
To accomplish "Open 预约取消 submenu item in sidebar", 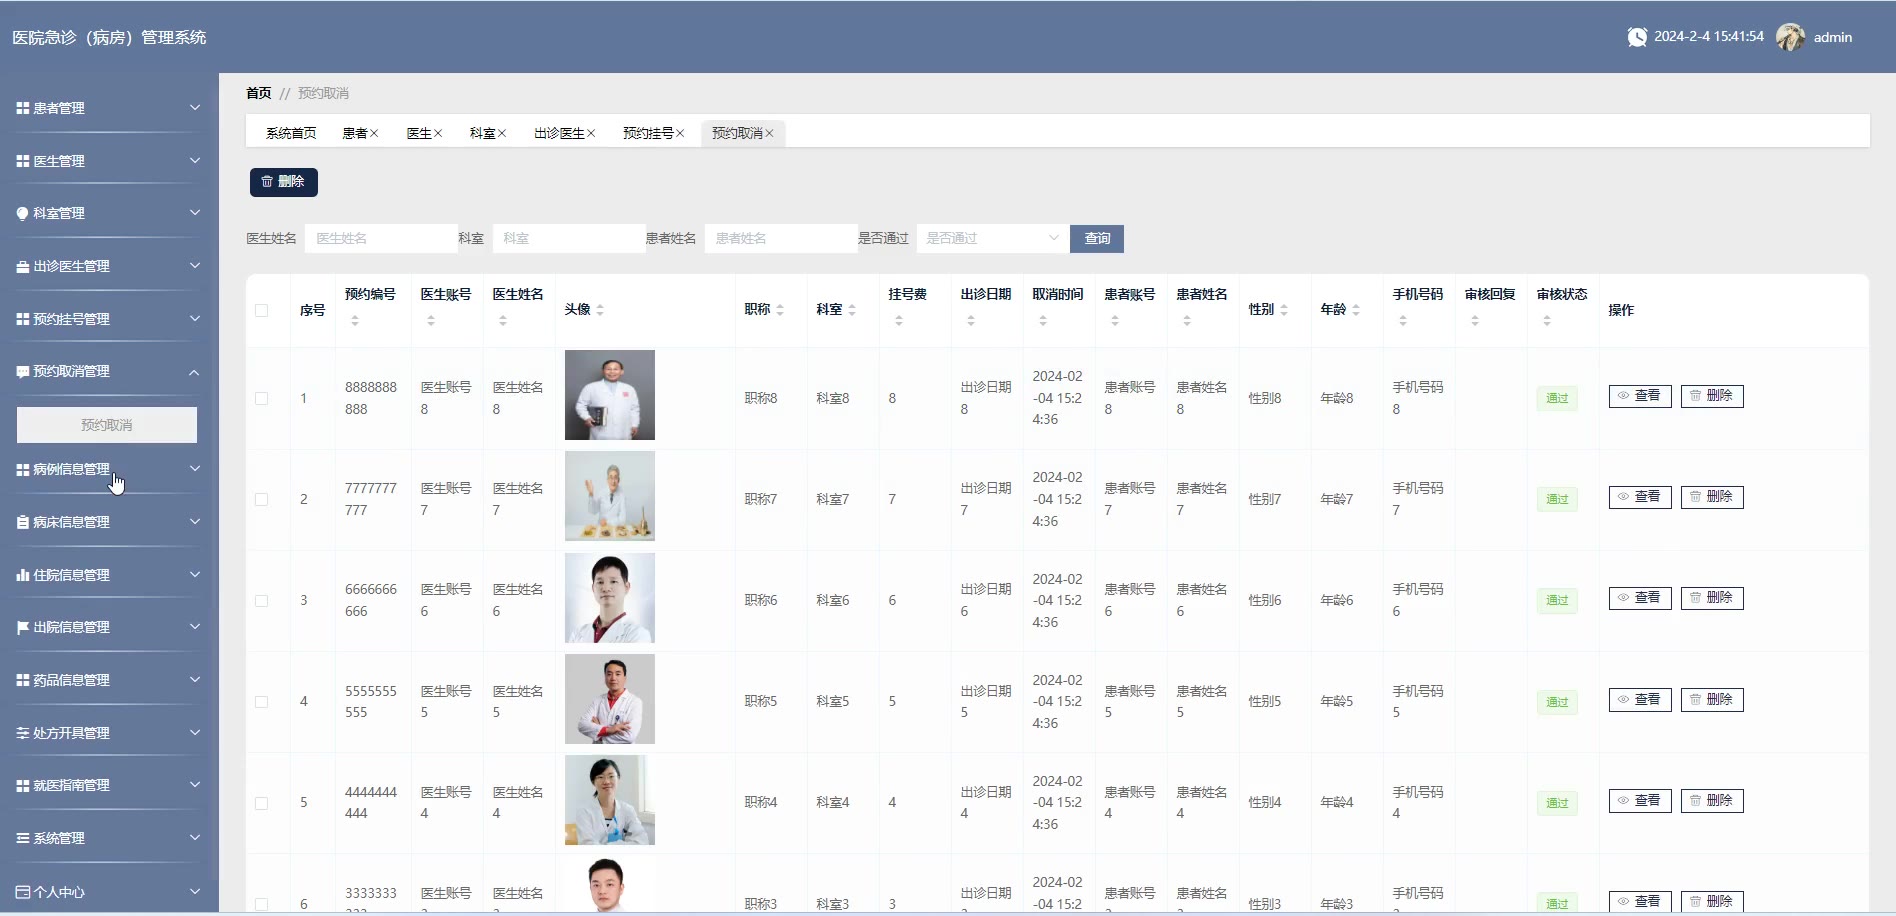I will click(x=107, y=425).
